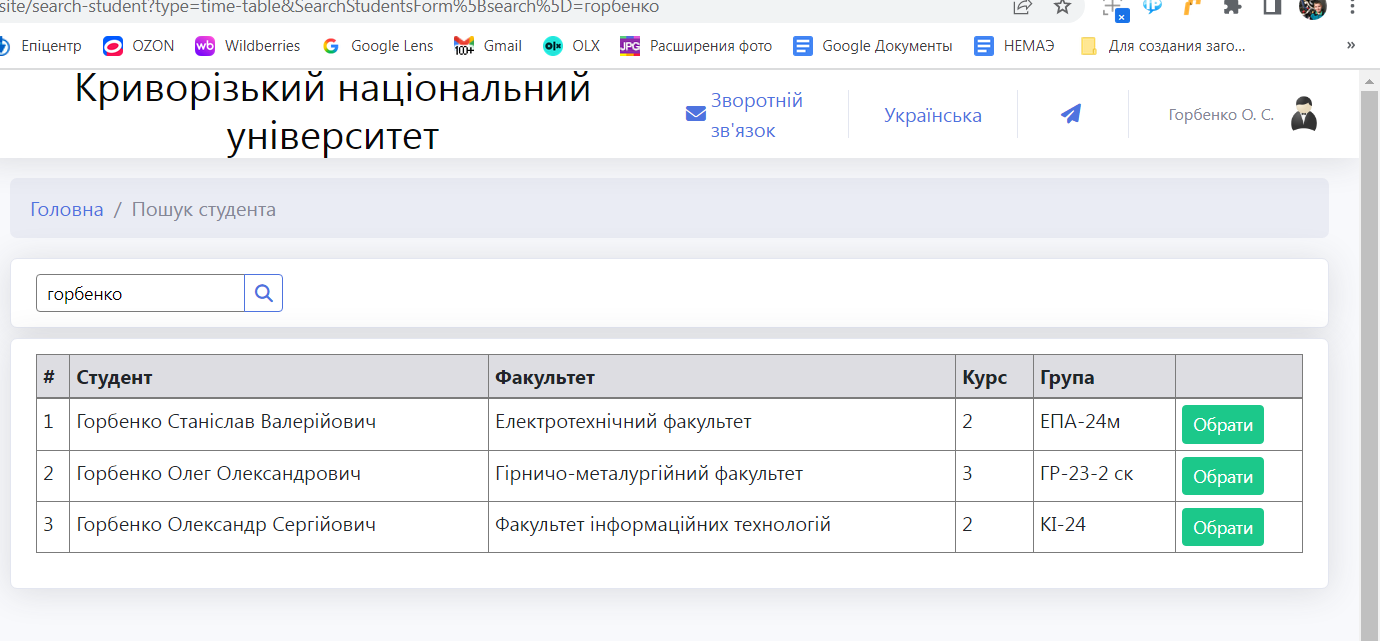Bookmark this page with the star icon

click(x=1062, y=7)
